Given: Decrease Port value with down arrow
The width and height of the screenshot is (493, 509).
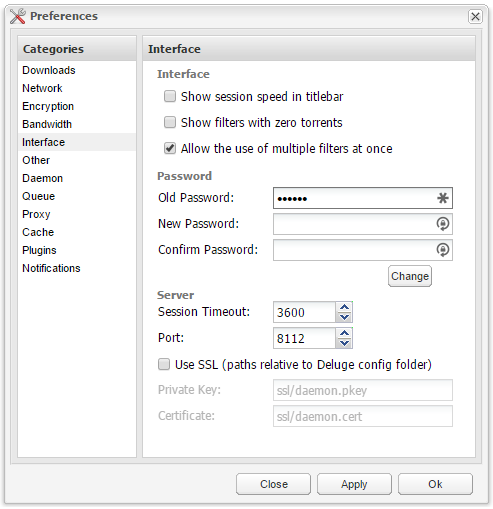Looking at the screenshot, I should tap(344, 343).
